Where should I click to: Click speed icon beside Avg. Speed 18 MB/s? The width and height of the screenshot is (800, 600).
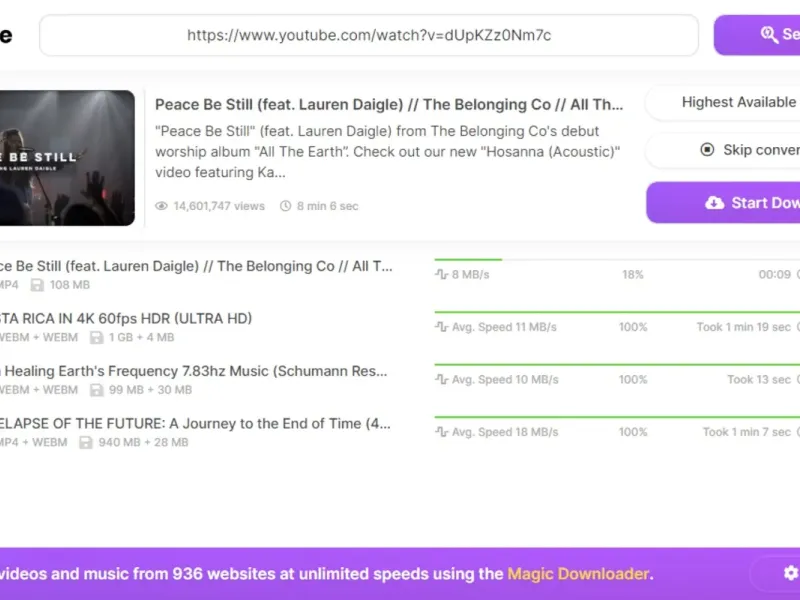coord(441,432)
